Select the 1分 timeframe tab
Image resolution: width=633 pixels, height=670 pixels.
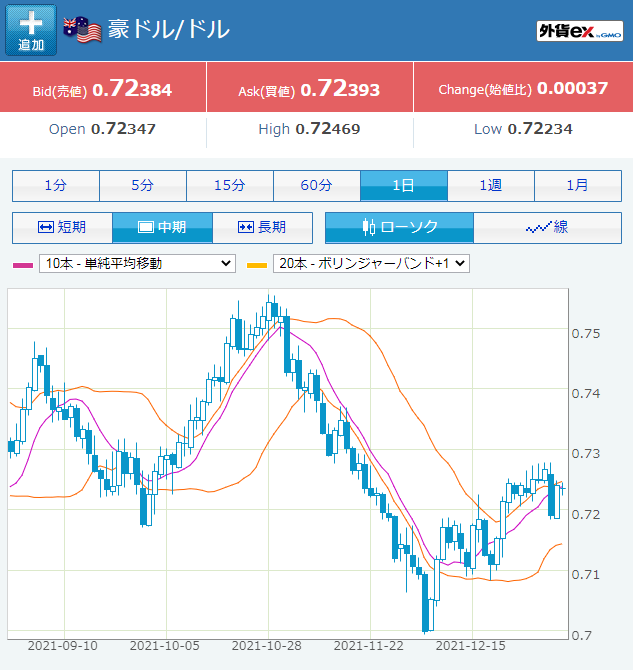[x=56, y=185]
